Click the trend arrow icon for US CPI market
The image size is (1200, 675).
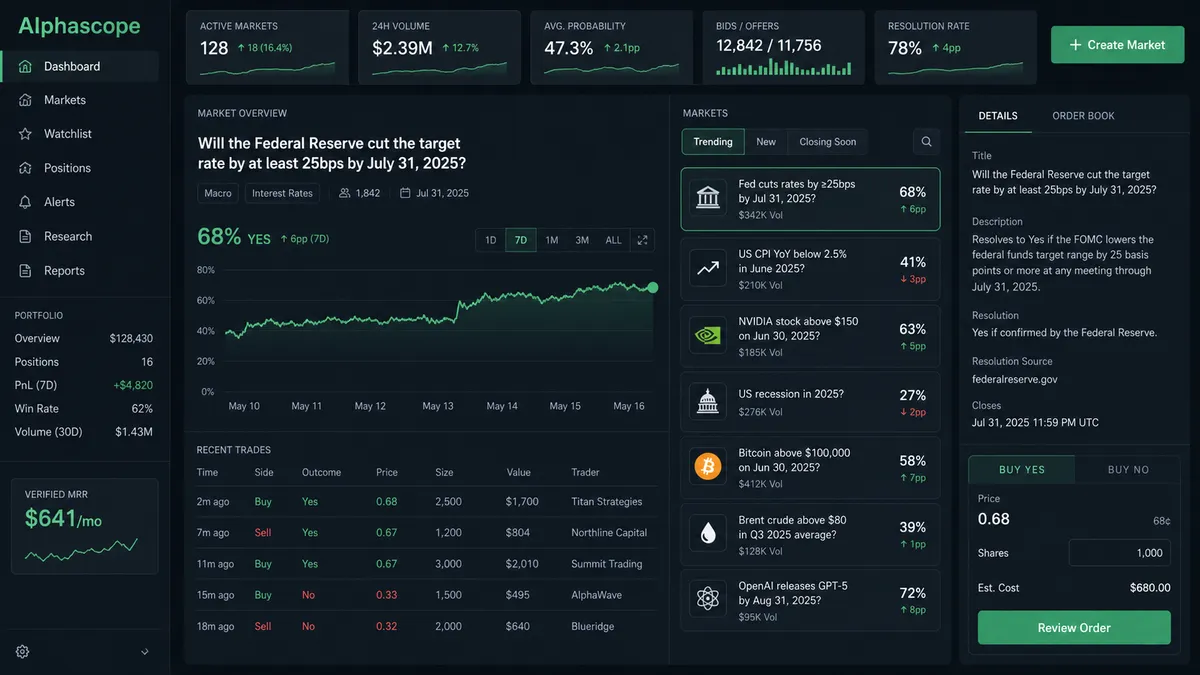click(708, 268)
